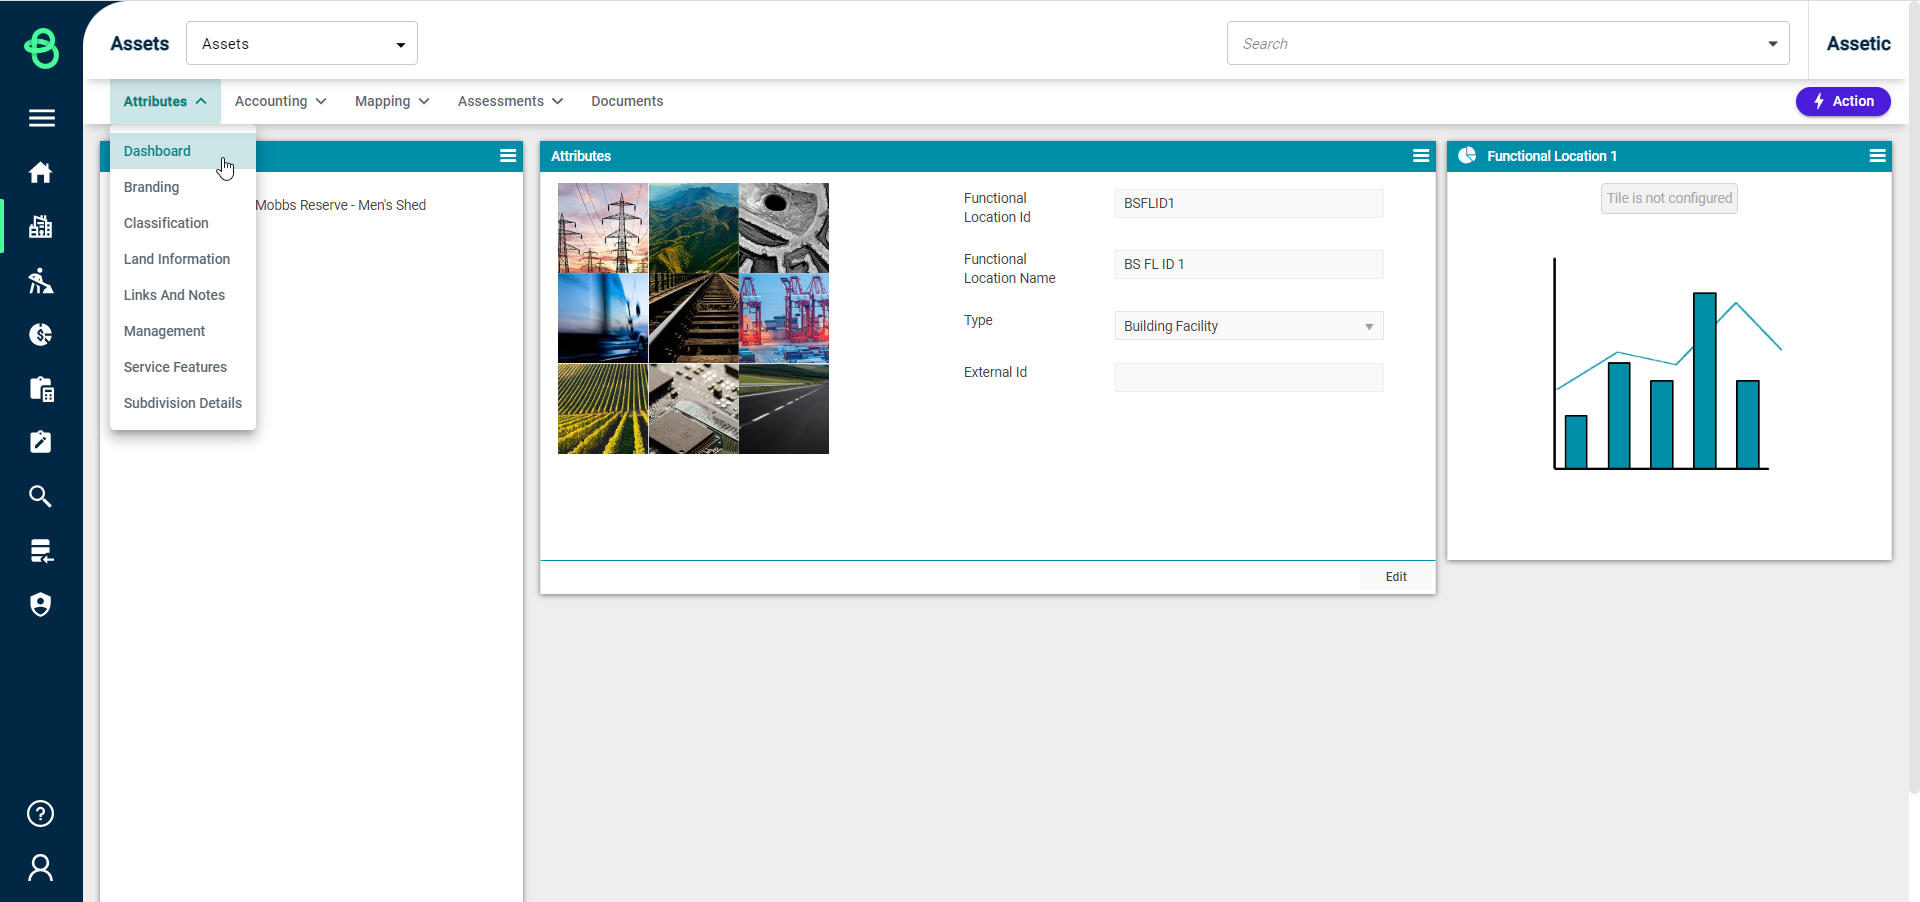Select Service Features menu item

pyautogui.click(x=183, y=367)
